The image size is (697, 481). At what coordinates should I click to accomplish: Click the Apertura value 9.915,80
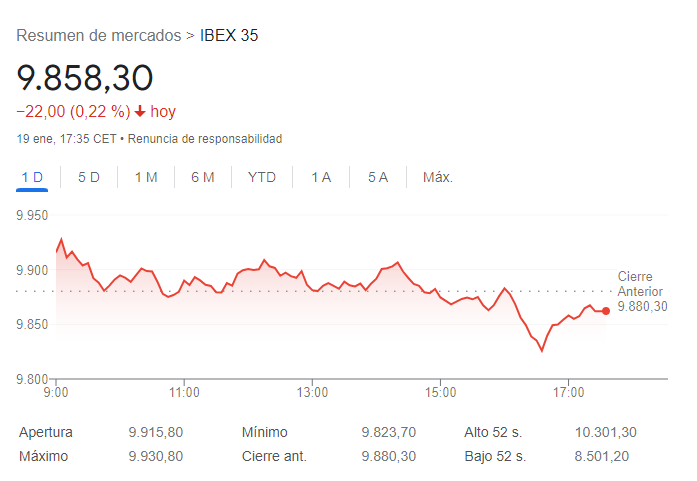(156, 432)
